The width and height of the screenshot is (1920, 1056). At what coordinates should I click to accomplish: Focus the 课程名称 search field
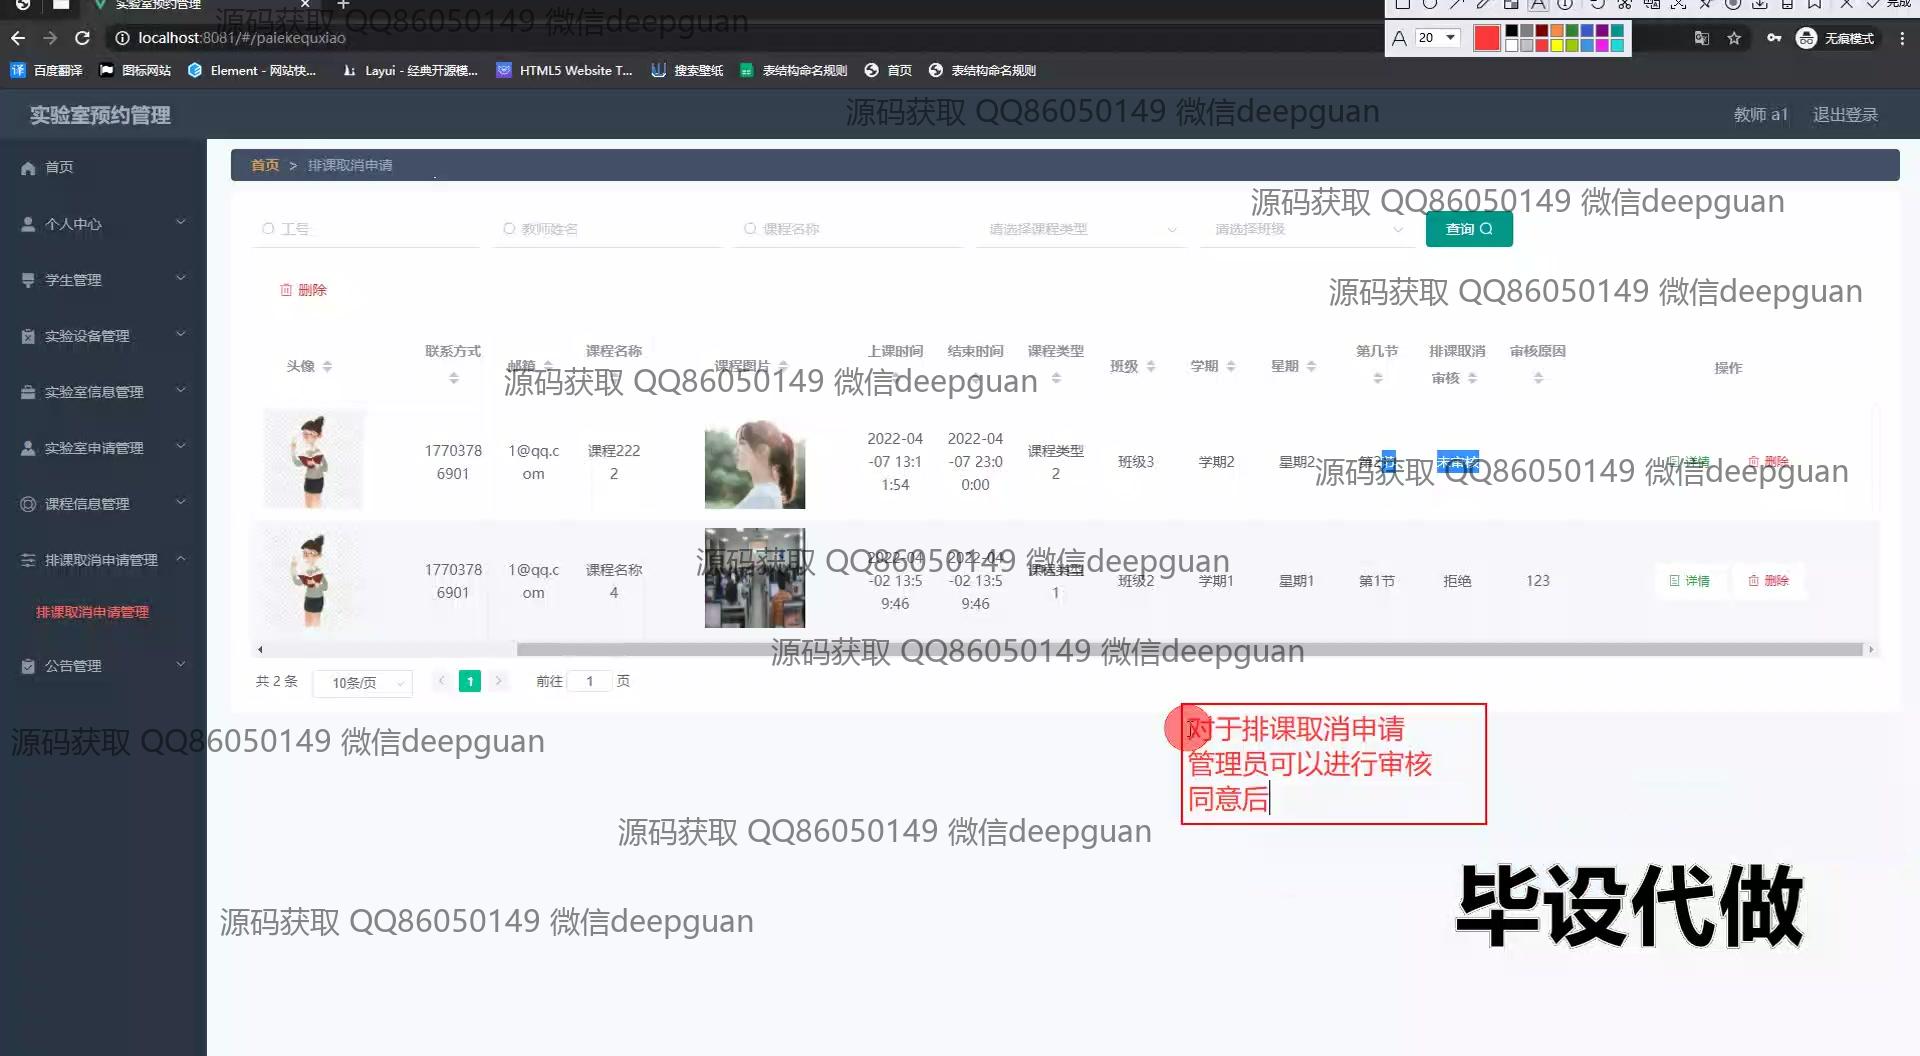[x=849, y=229]
